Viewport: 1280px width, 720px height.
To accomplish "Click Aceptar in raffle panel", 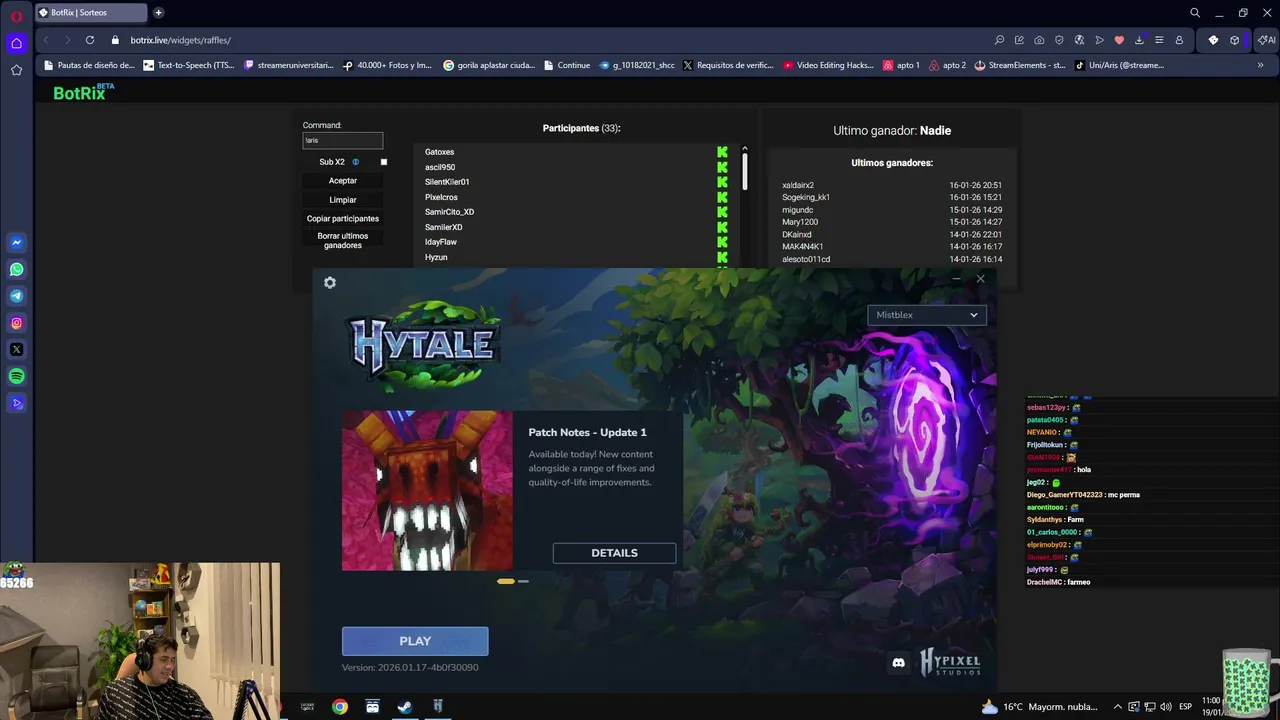I will [x=343, y=181].
